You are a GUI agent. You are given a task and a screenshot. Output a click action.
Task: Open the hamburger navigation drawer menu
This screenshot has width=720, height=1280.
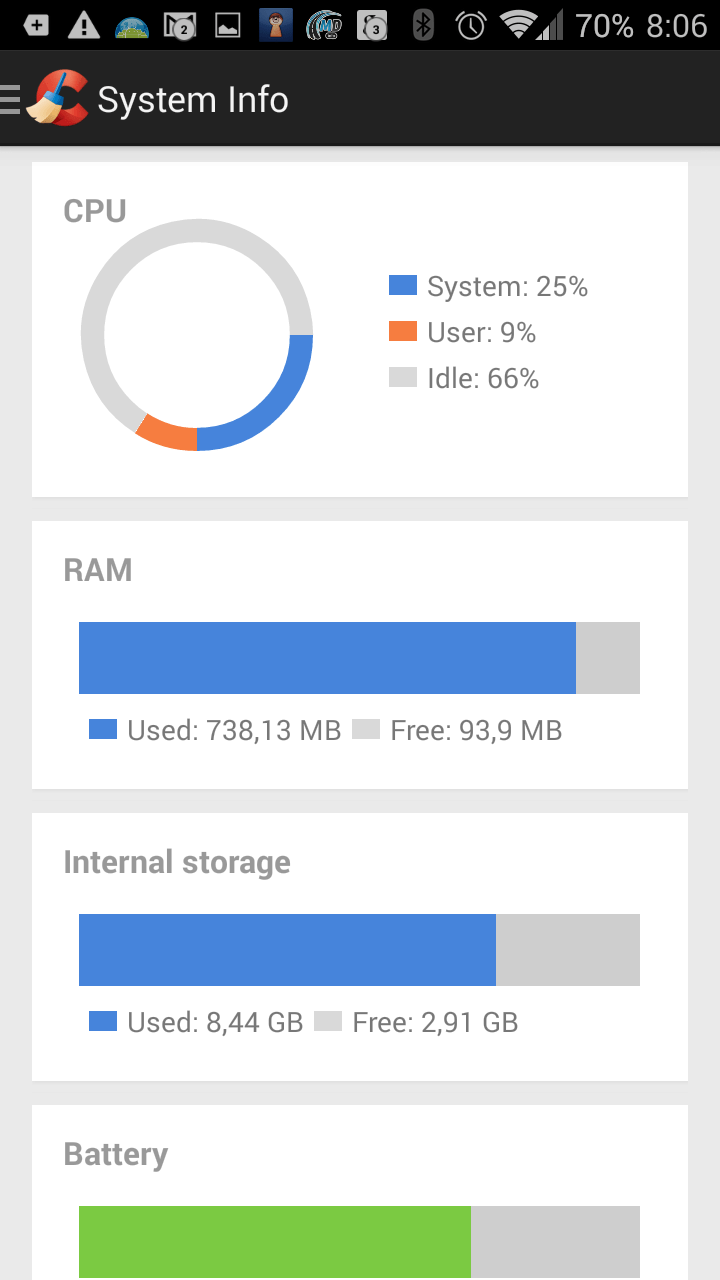coord(10,99)
